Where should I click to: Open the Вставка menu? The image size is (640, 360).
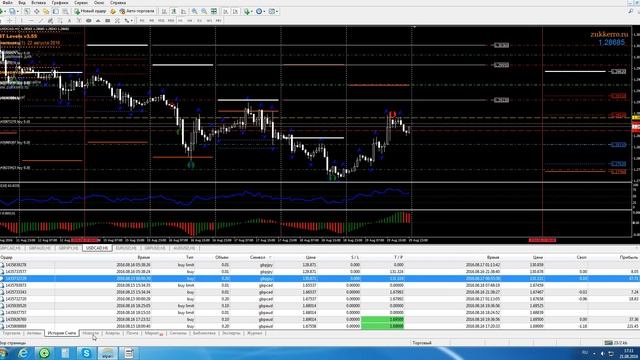[38, 3]
